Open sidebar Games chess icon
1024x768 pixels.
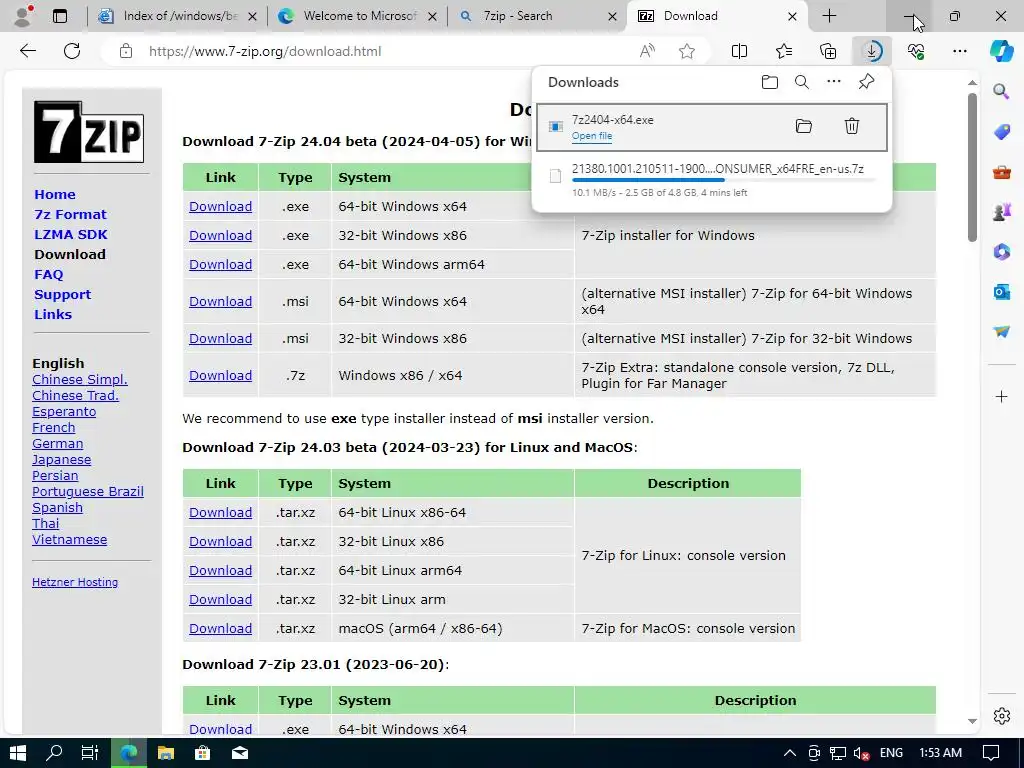point(1002,212)
